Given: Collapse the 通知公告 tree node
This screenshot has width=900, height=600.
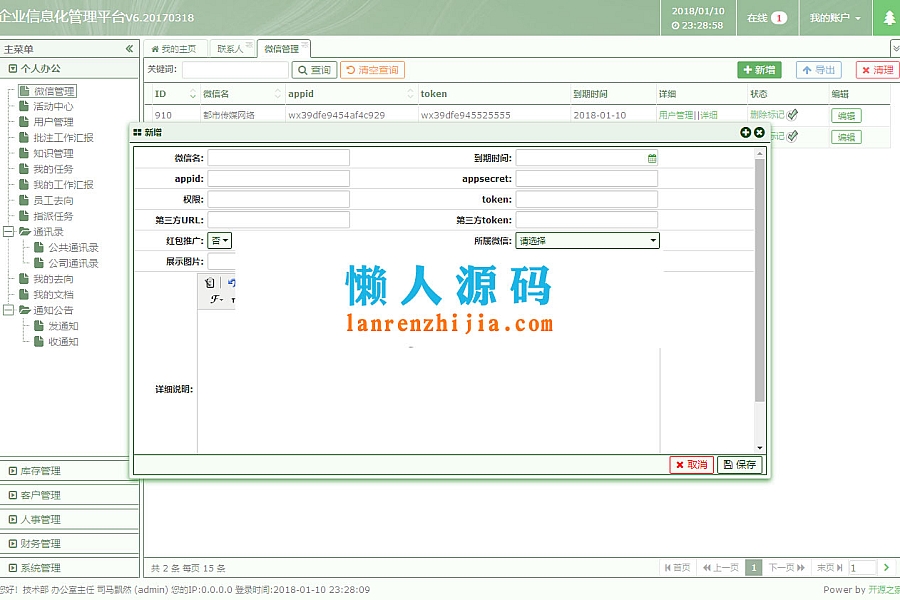Looking at the screenshot, I should coord(9,310).
